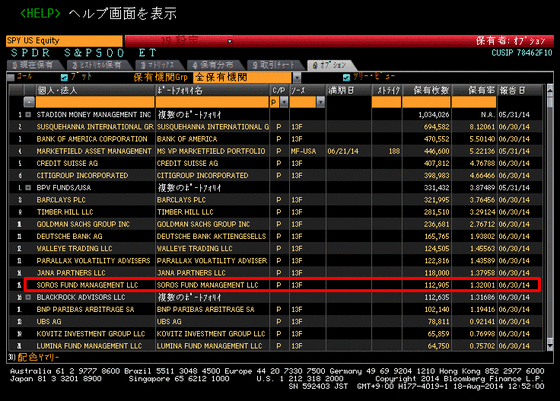Enable the コール checkbox
The width and height of the screenshot is (560, 401).
(11, 77)
